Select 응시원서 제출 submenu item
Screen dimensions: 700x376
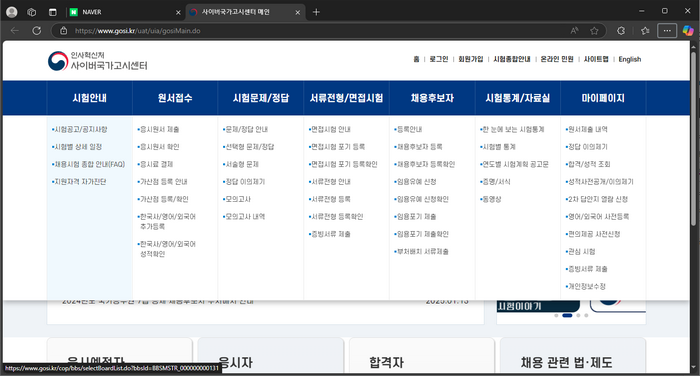[158, 129]
